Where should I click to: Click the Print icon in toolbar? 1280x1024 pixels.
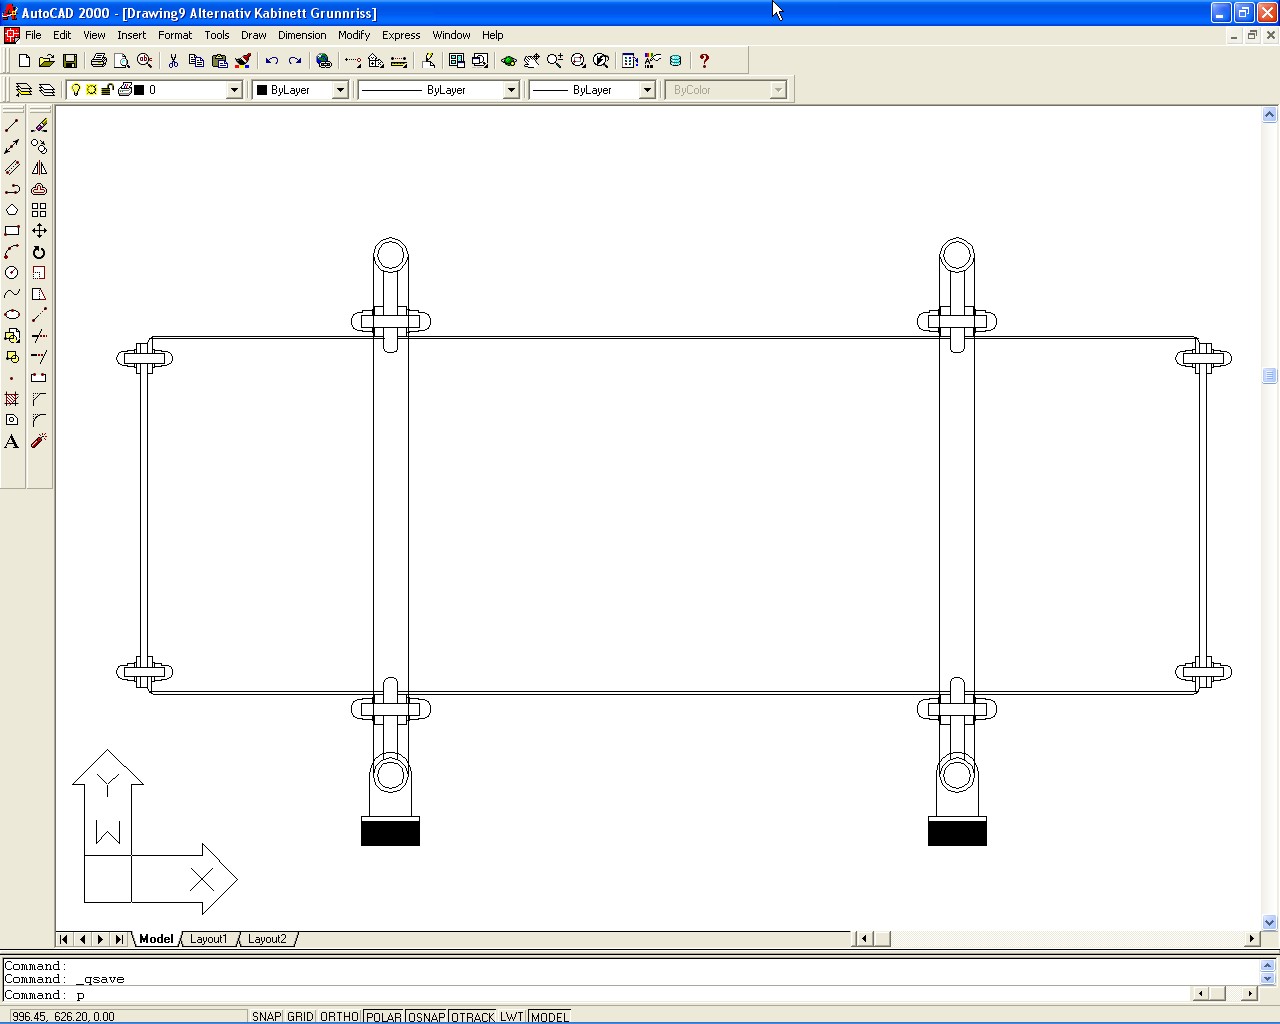coord(98,61)
